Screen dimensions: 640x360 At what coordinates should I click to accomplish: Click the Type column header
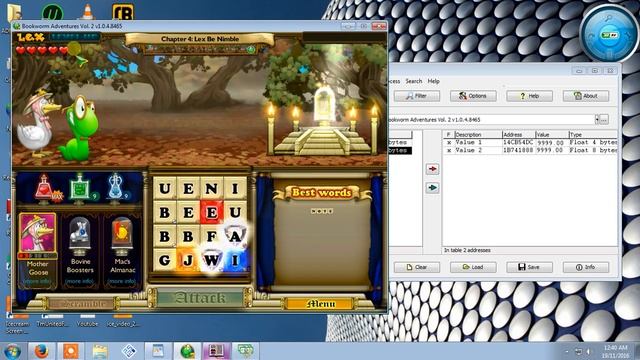coord(593,135)
